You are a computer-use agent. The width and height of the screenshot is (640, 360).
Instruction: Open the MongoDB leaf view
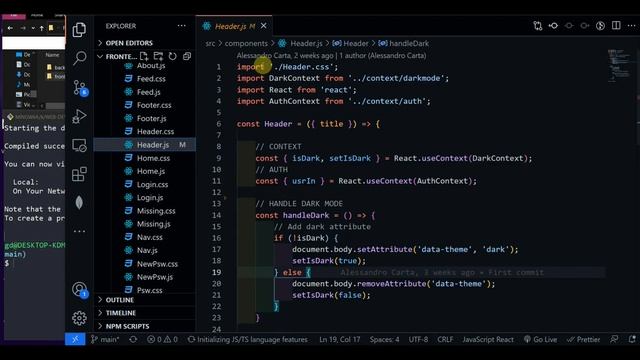click(79, 202)
